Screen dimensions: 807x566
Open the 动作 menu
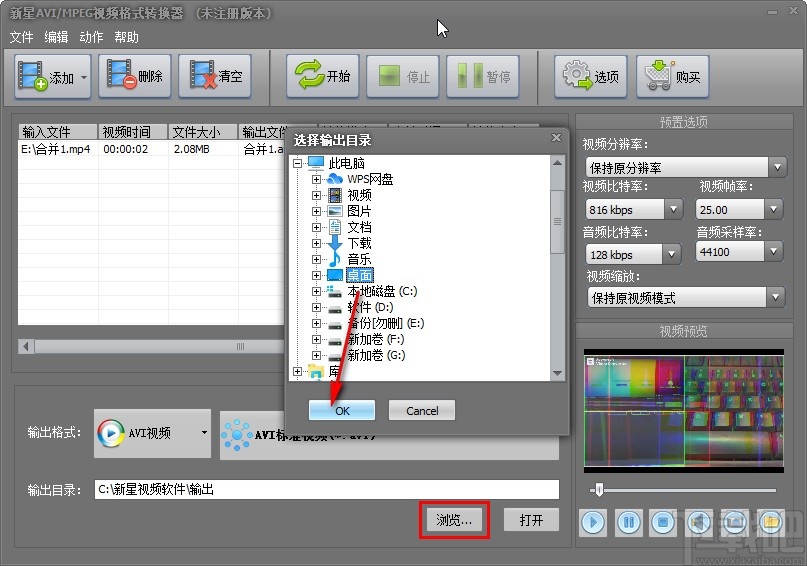[91, 37]
